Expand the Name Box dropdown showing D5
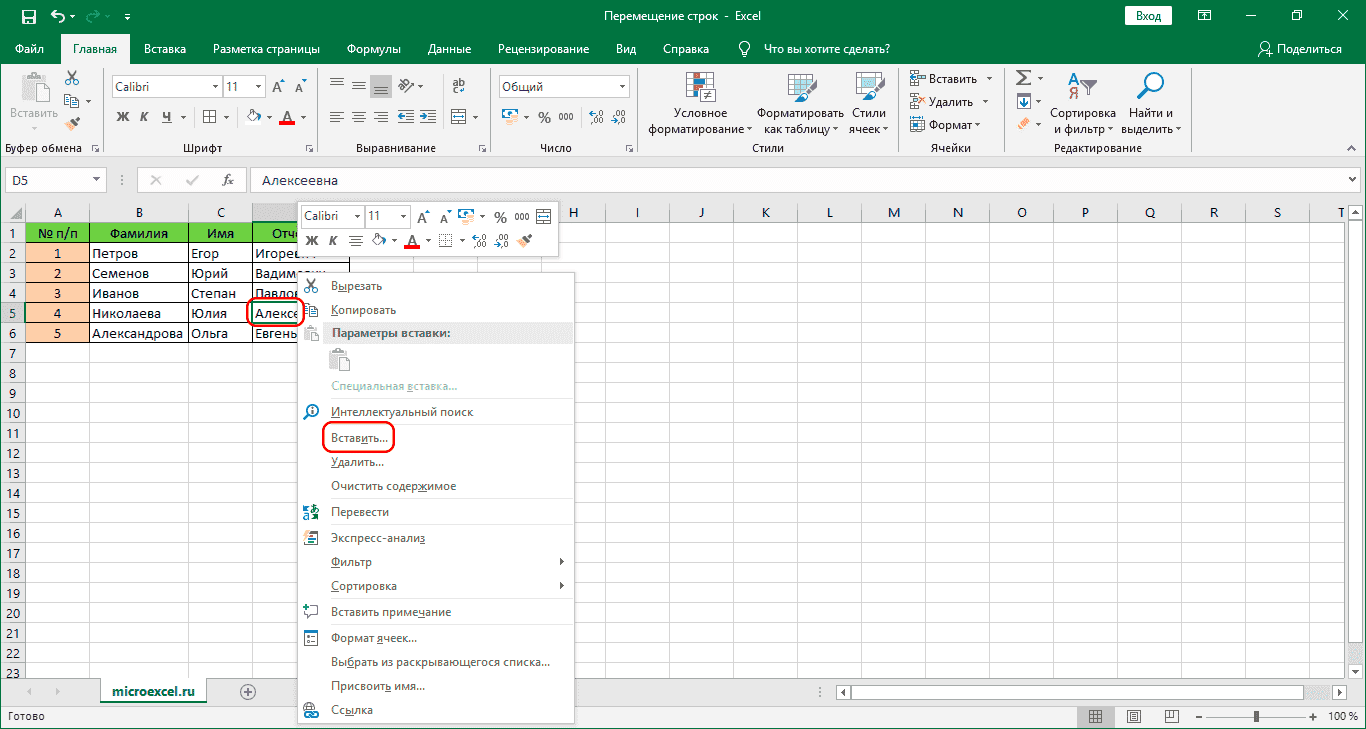 click(97, 180)
